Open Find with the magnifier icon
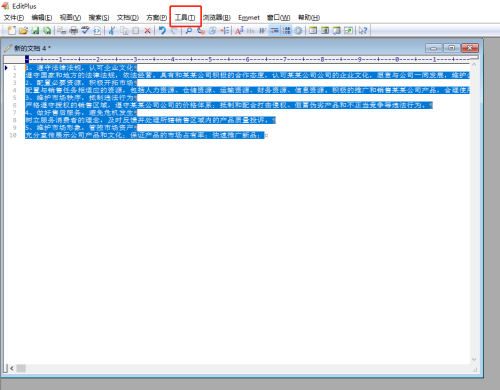Image resolution: width=500 pixels, height=390 pixels. [188, 31]
